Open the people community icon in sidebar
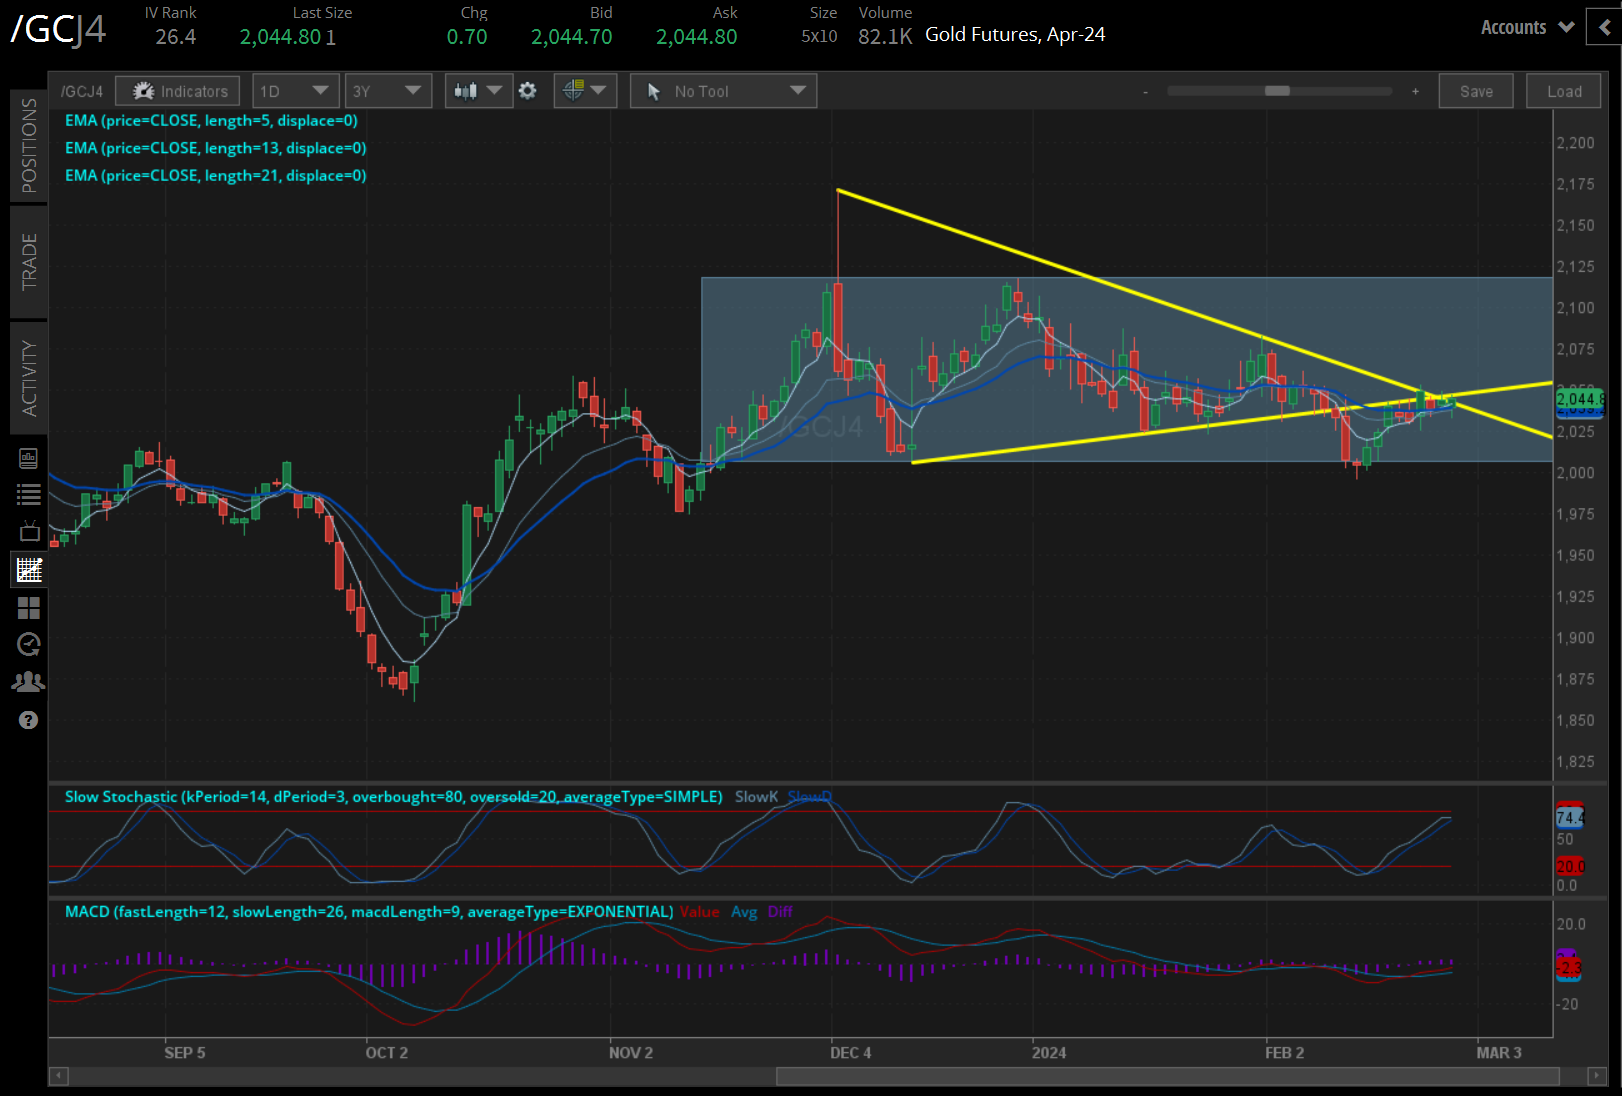 [29, 682]
